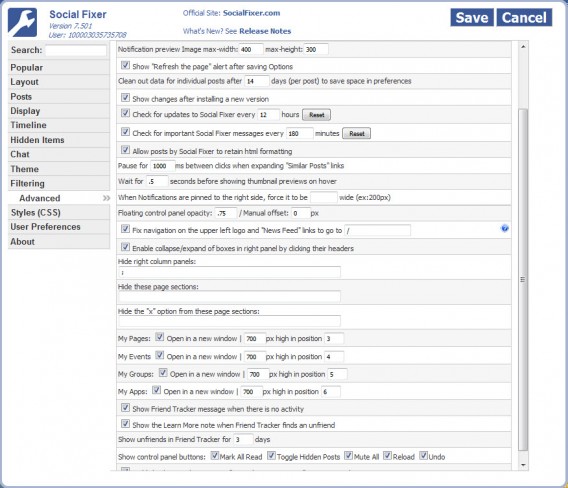Uncheck My Events 'Open in a new window'
568x488 pixels.
[160, 355]
